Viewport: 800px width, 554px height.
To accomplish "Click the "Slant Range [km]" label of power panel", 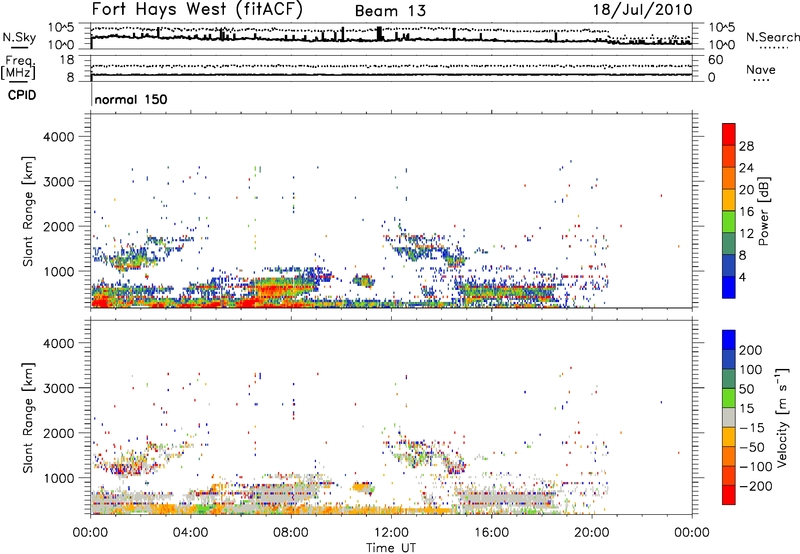I will (29, 211).
